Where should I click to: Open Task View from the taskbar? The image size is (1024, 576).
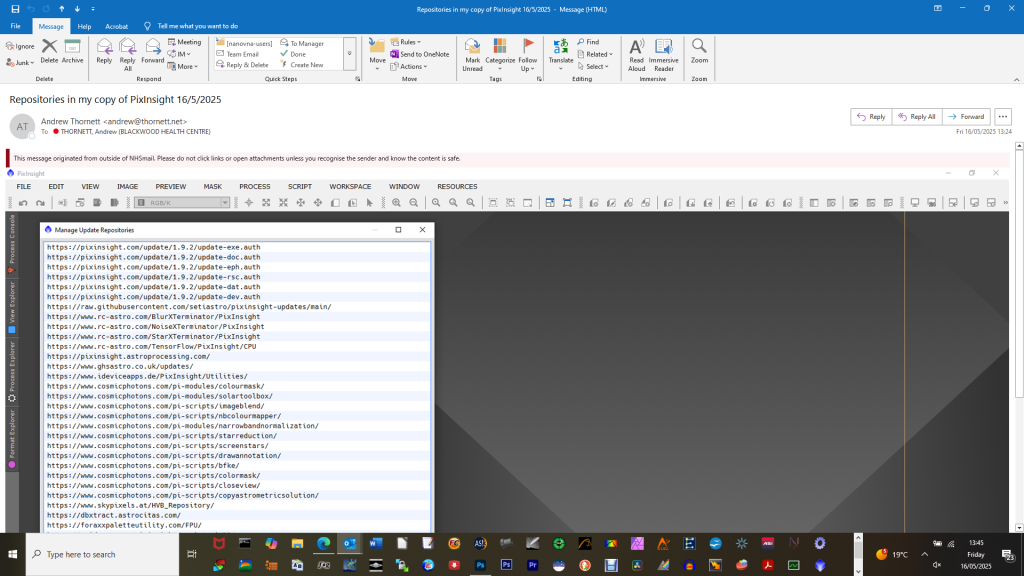pyautogui.click(x=192, y=554)
